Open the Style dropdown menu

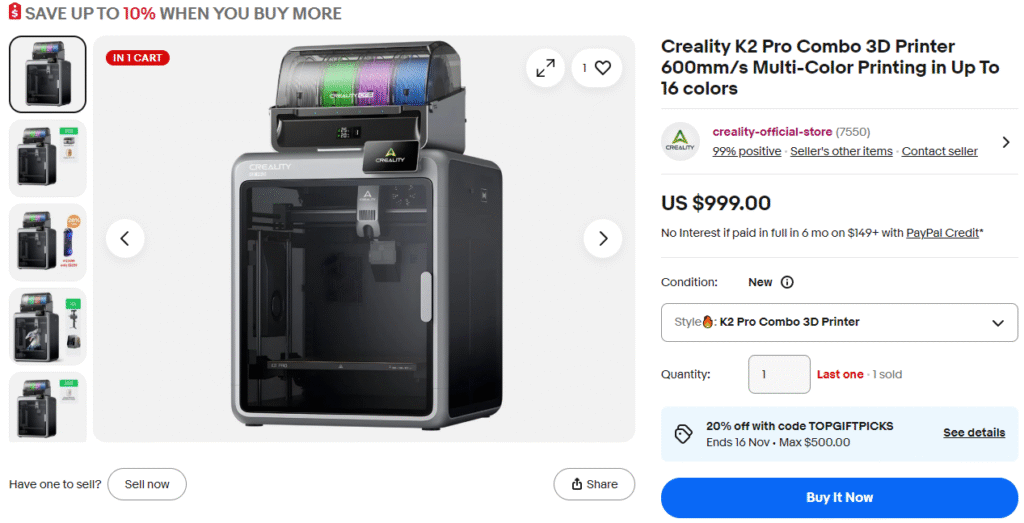tap(839, 322)
